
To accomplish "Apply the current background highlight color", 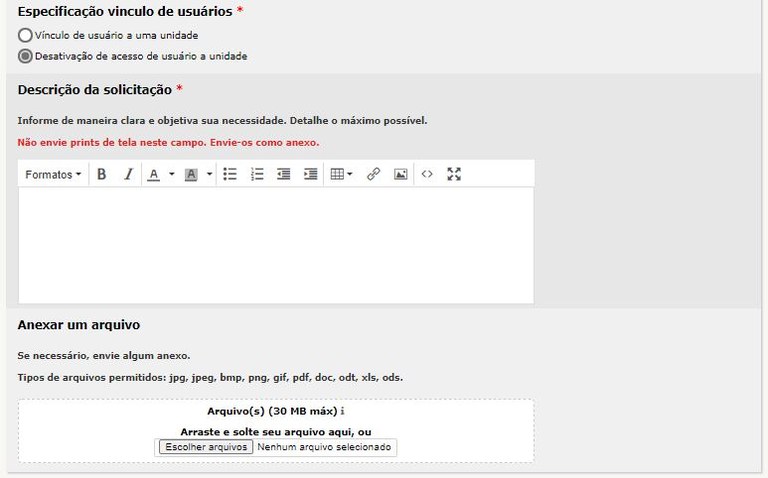I will (x=192, y=174).
